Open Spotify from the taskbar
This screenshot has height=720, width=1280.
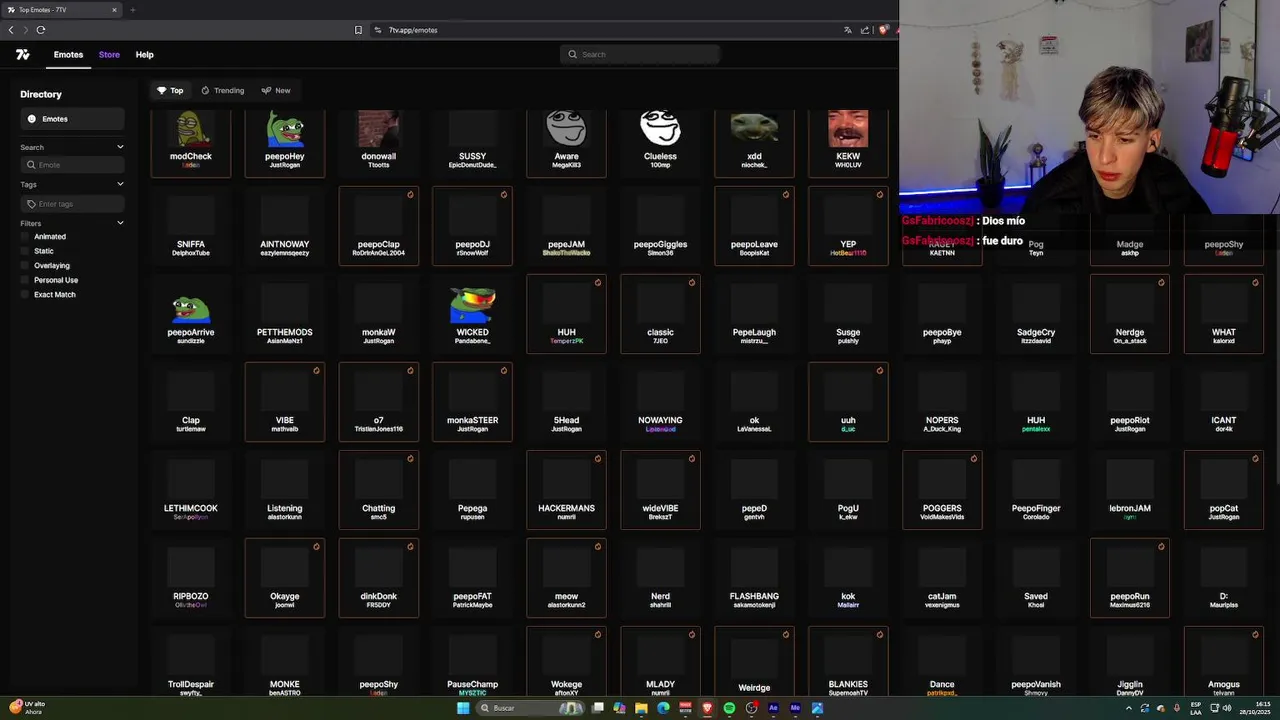click(x=729, y=708)
